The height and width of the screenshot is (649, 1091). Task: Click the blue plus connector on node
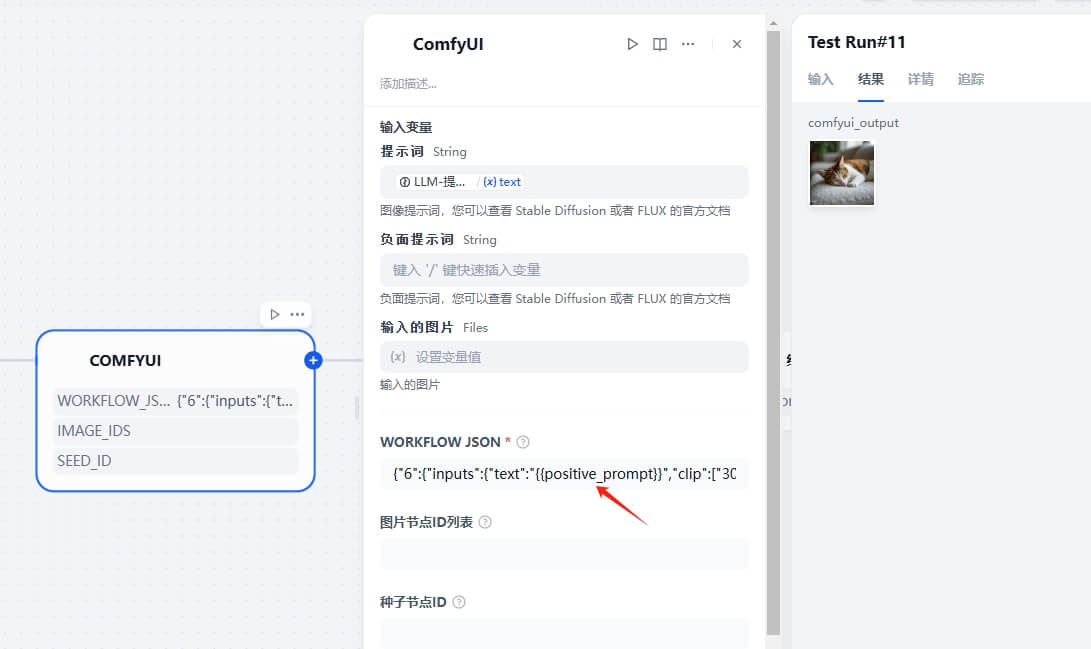[x=313, y=360]
